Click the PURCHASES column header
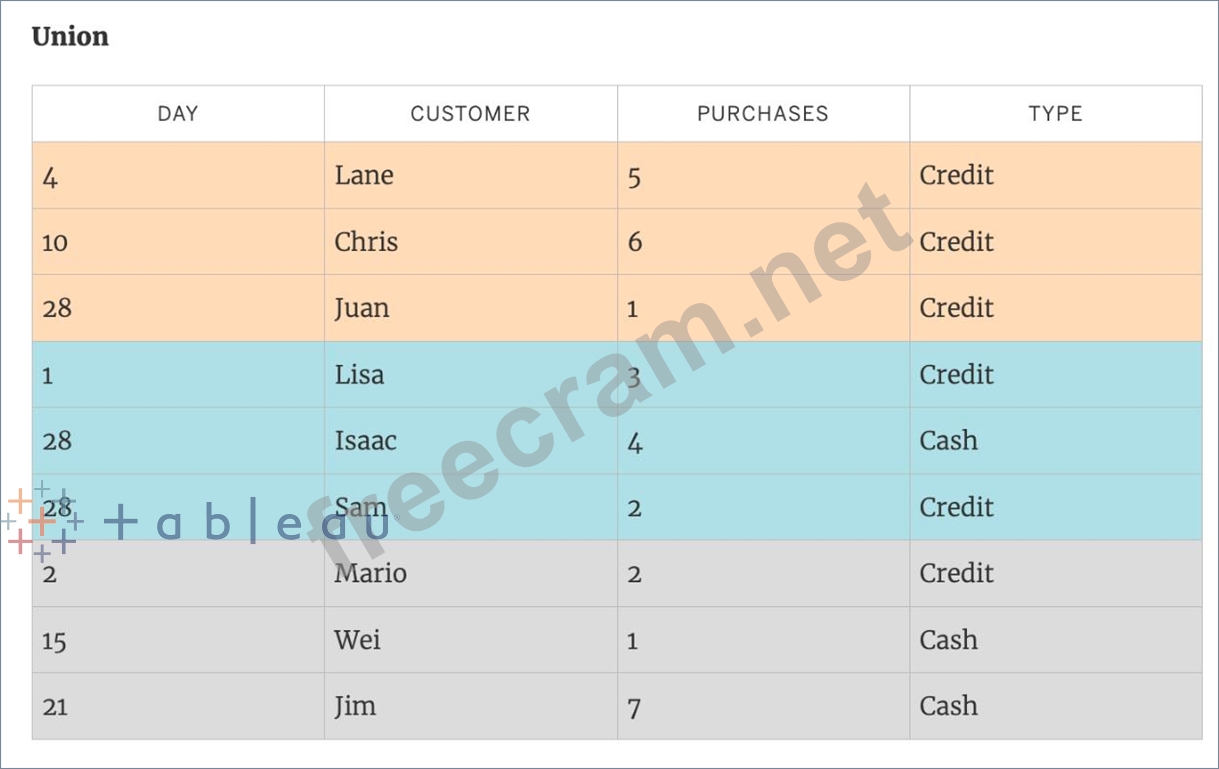This screenshot has width=1219, height=769. click(x=763, y=114)
